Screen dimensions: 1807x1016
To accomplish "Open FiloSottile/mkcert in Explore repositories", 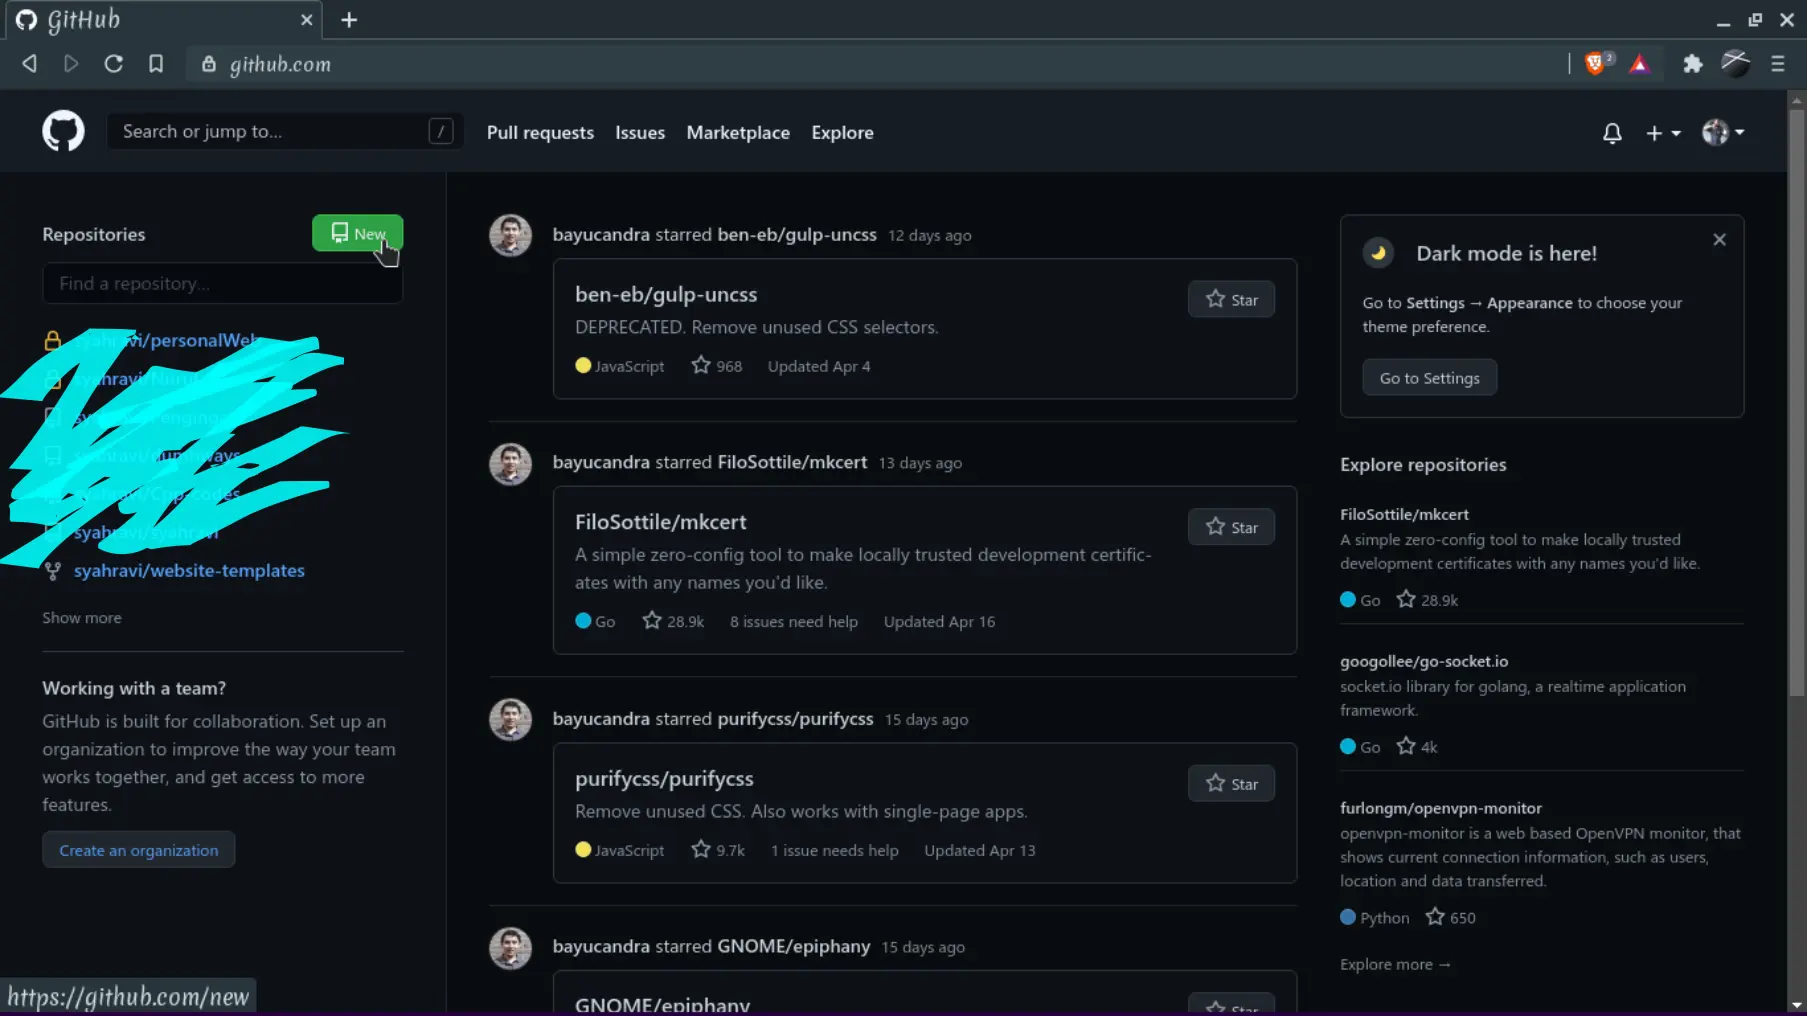I will (1404, 514).
